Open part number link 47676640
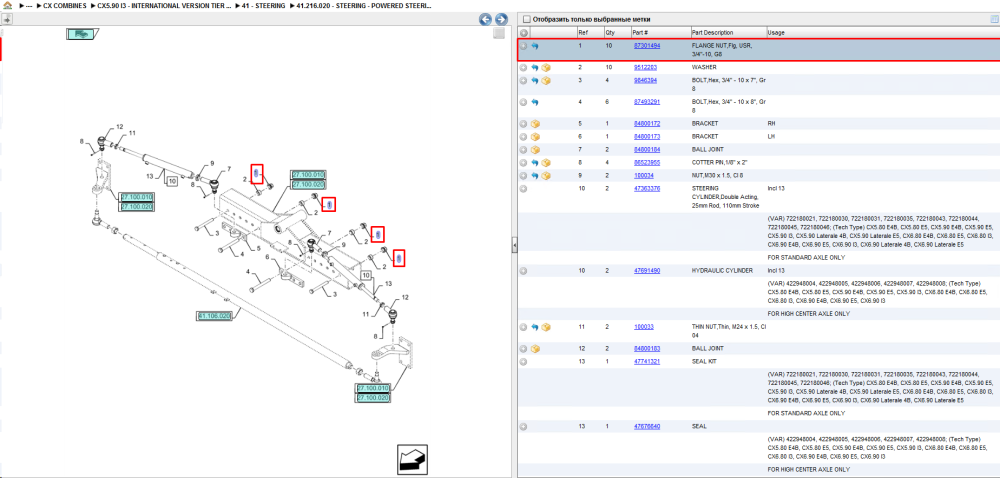 point(646,426)
